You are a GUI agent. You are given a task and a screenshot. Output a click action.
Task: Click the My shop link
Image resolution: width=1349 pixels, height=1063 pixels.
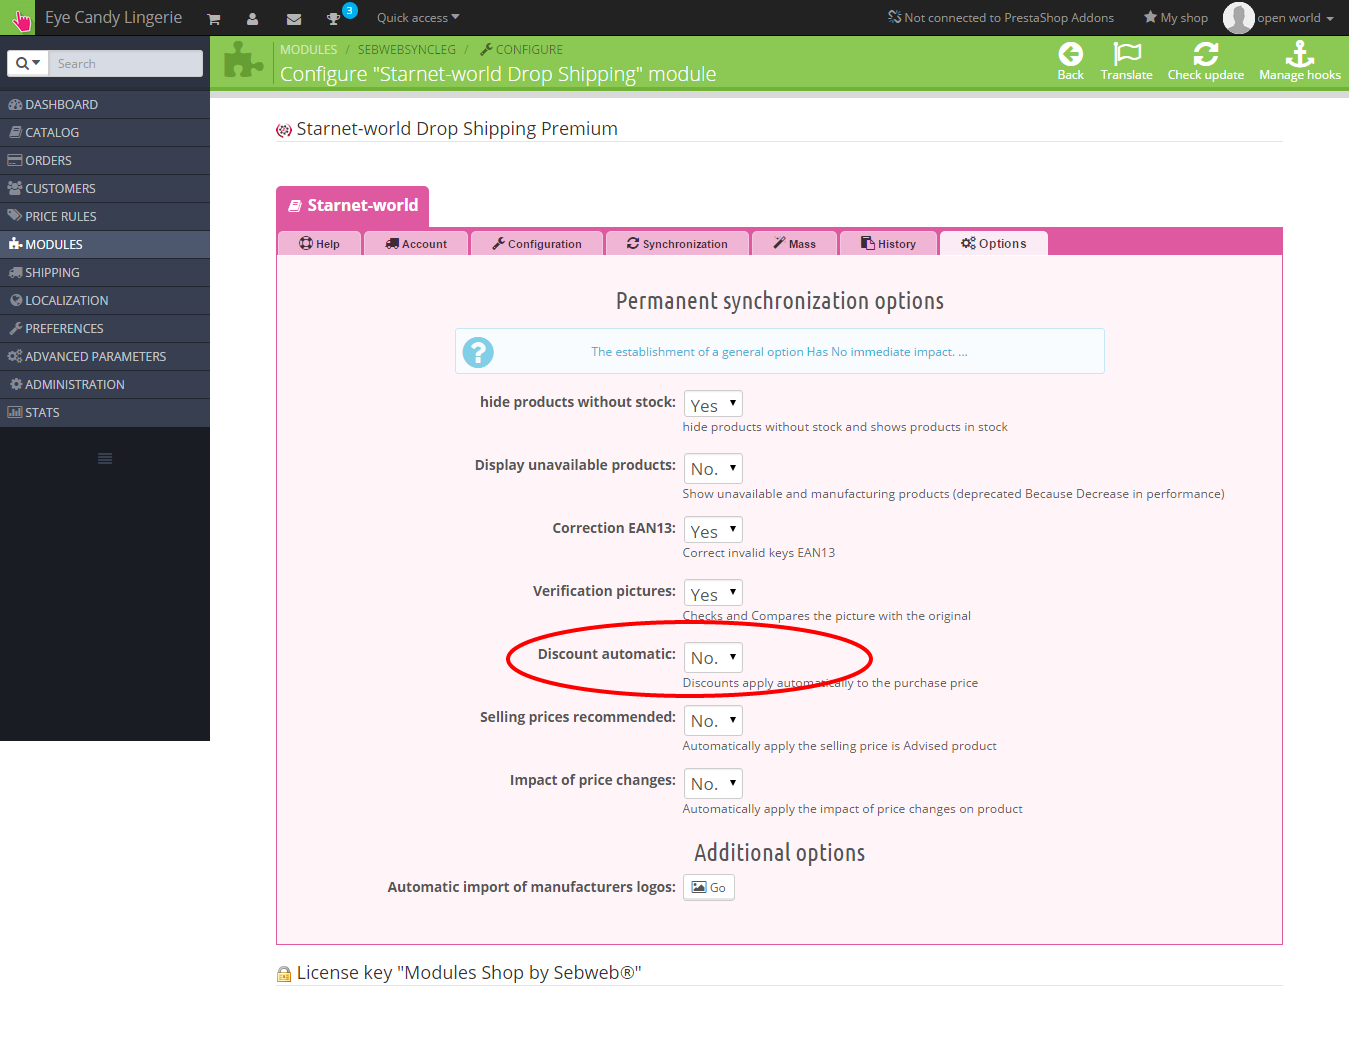tap(1176, 18)
